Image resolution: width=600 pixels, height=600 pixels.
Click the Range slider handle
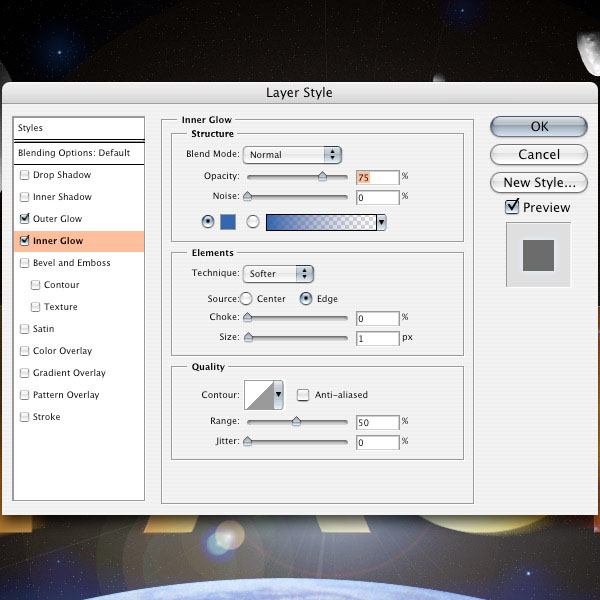[296, 421]
